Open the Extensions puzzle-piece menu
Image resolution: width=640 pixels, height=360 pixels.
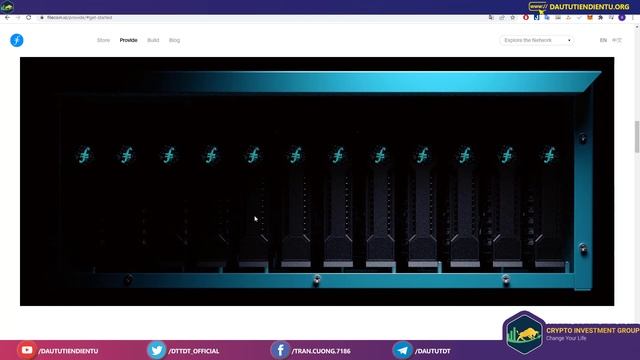600,18
